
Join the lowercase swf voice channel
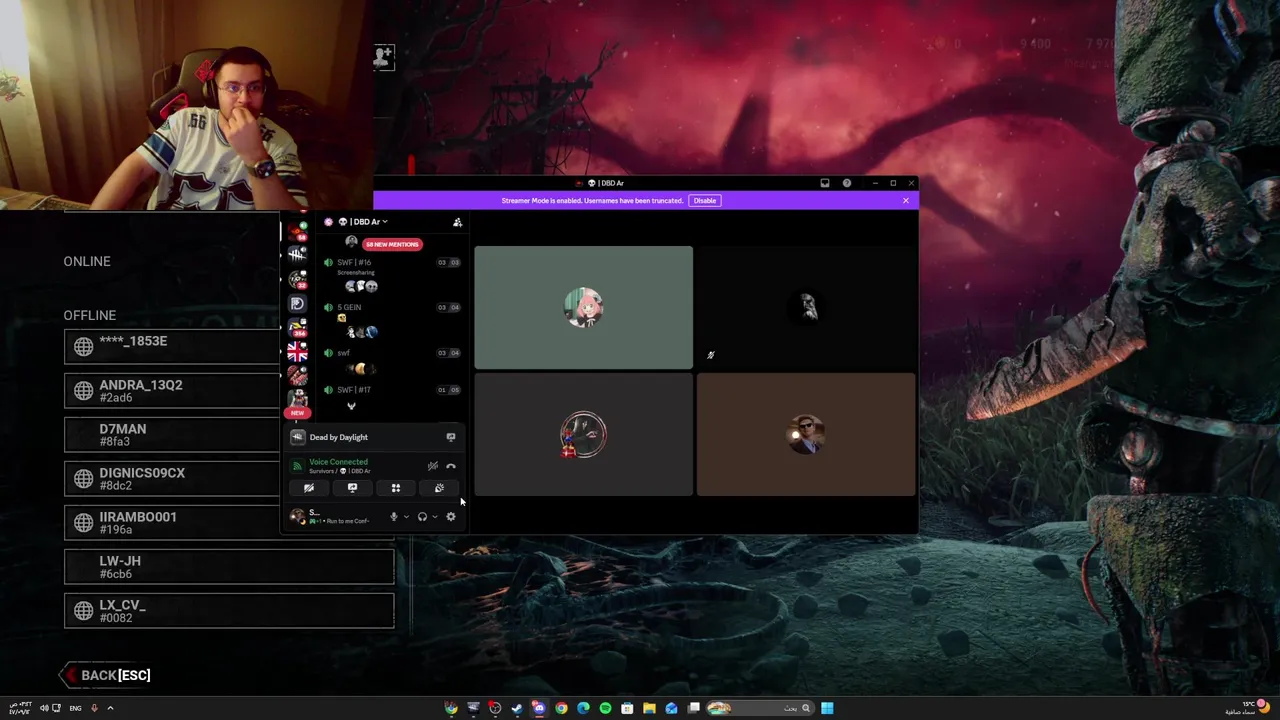tap(390, 352)
